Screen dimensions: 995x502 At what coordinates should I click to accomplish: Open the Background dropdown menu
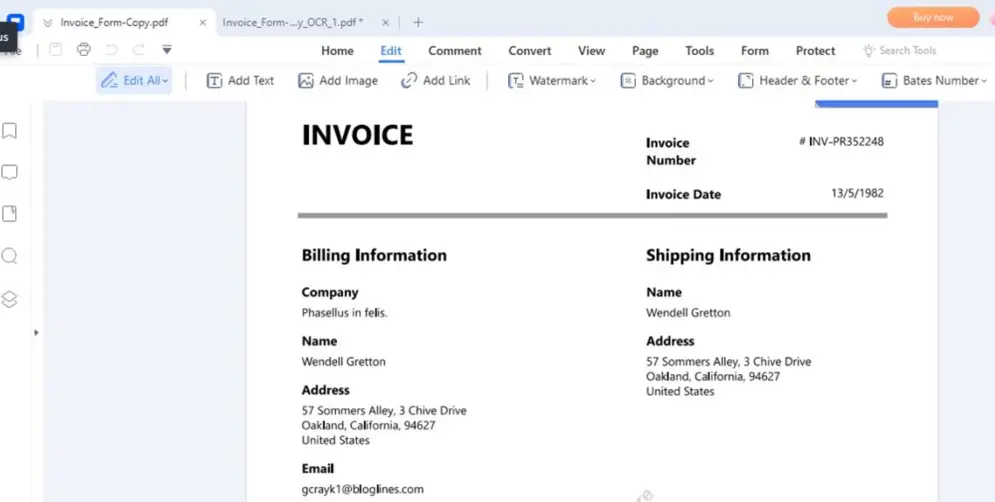[667, 81]
